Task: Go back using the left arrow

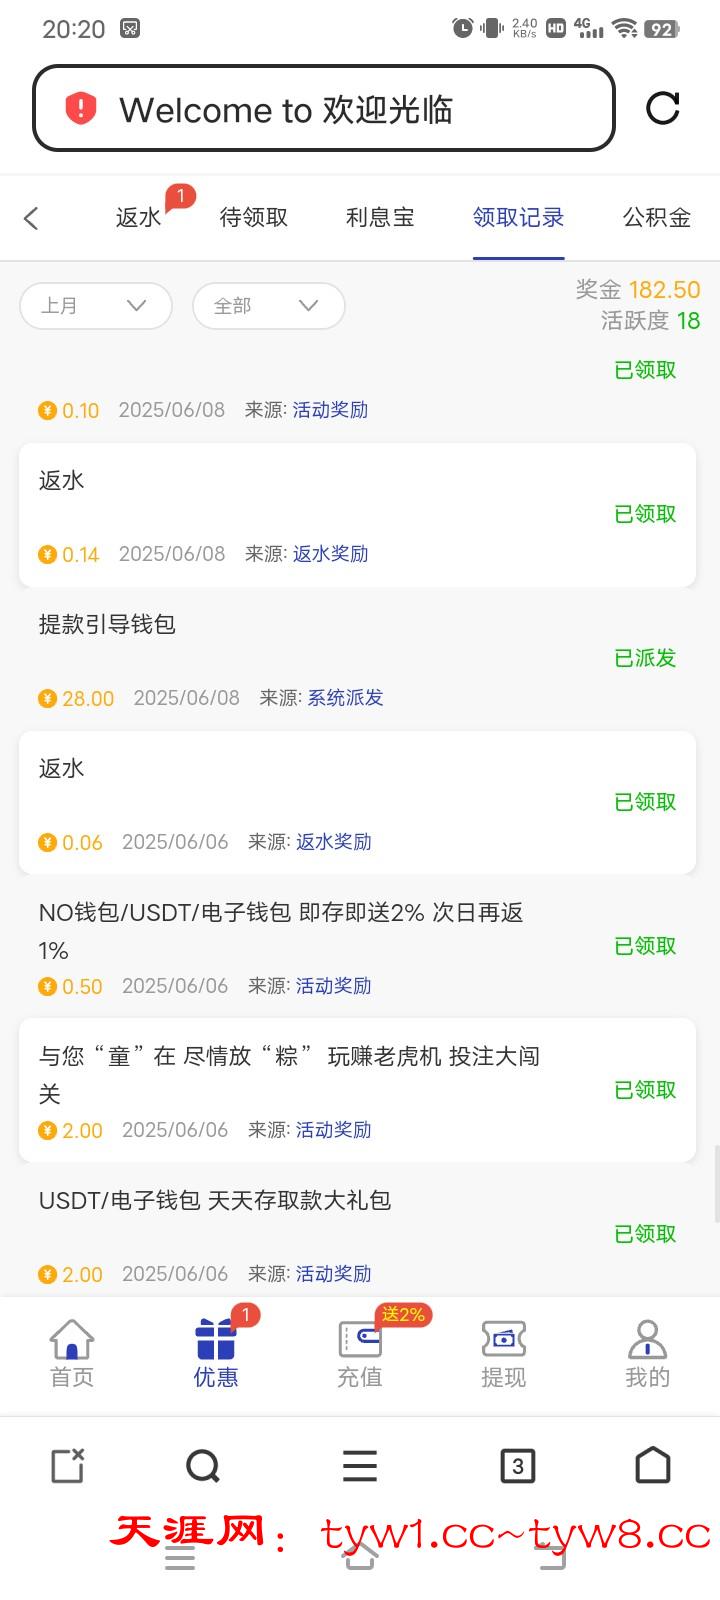Action: click(31, 218)
